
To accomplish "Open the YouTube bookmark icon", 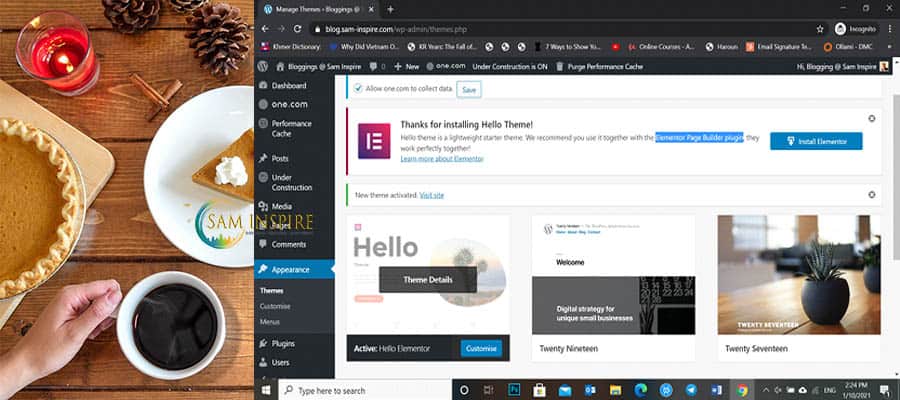I will pyautogui.click(x=615, y=47).
